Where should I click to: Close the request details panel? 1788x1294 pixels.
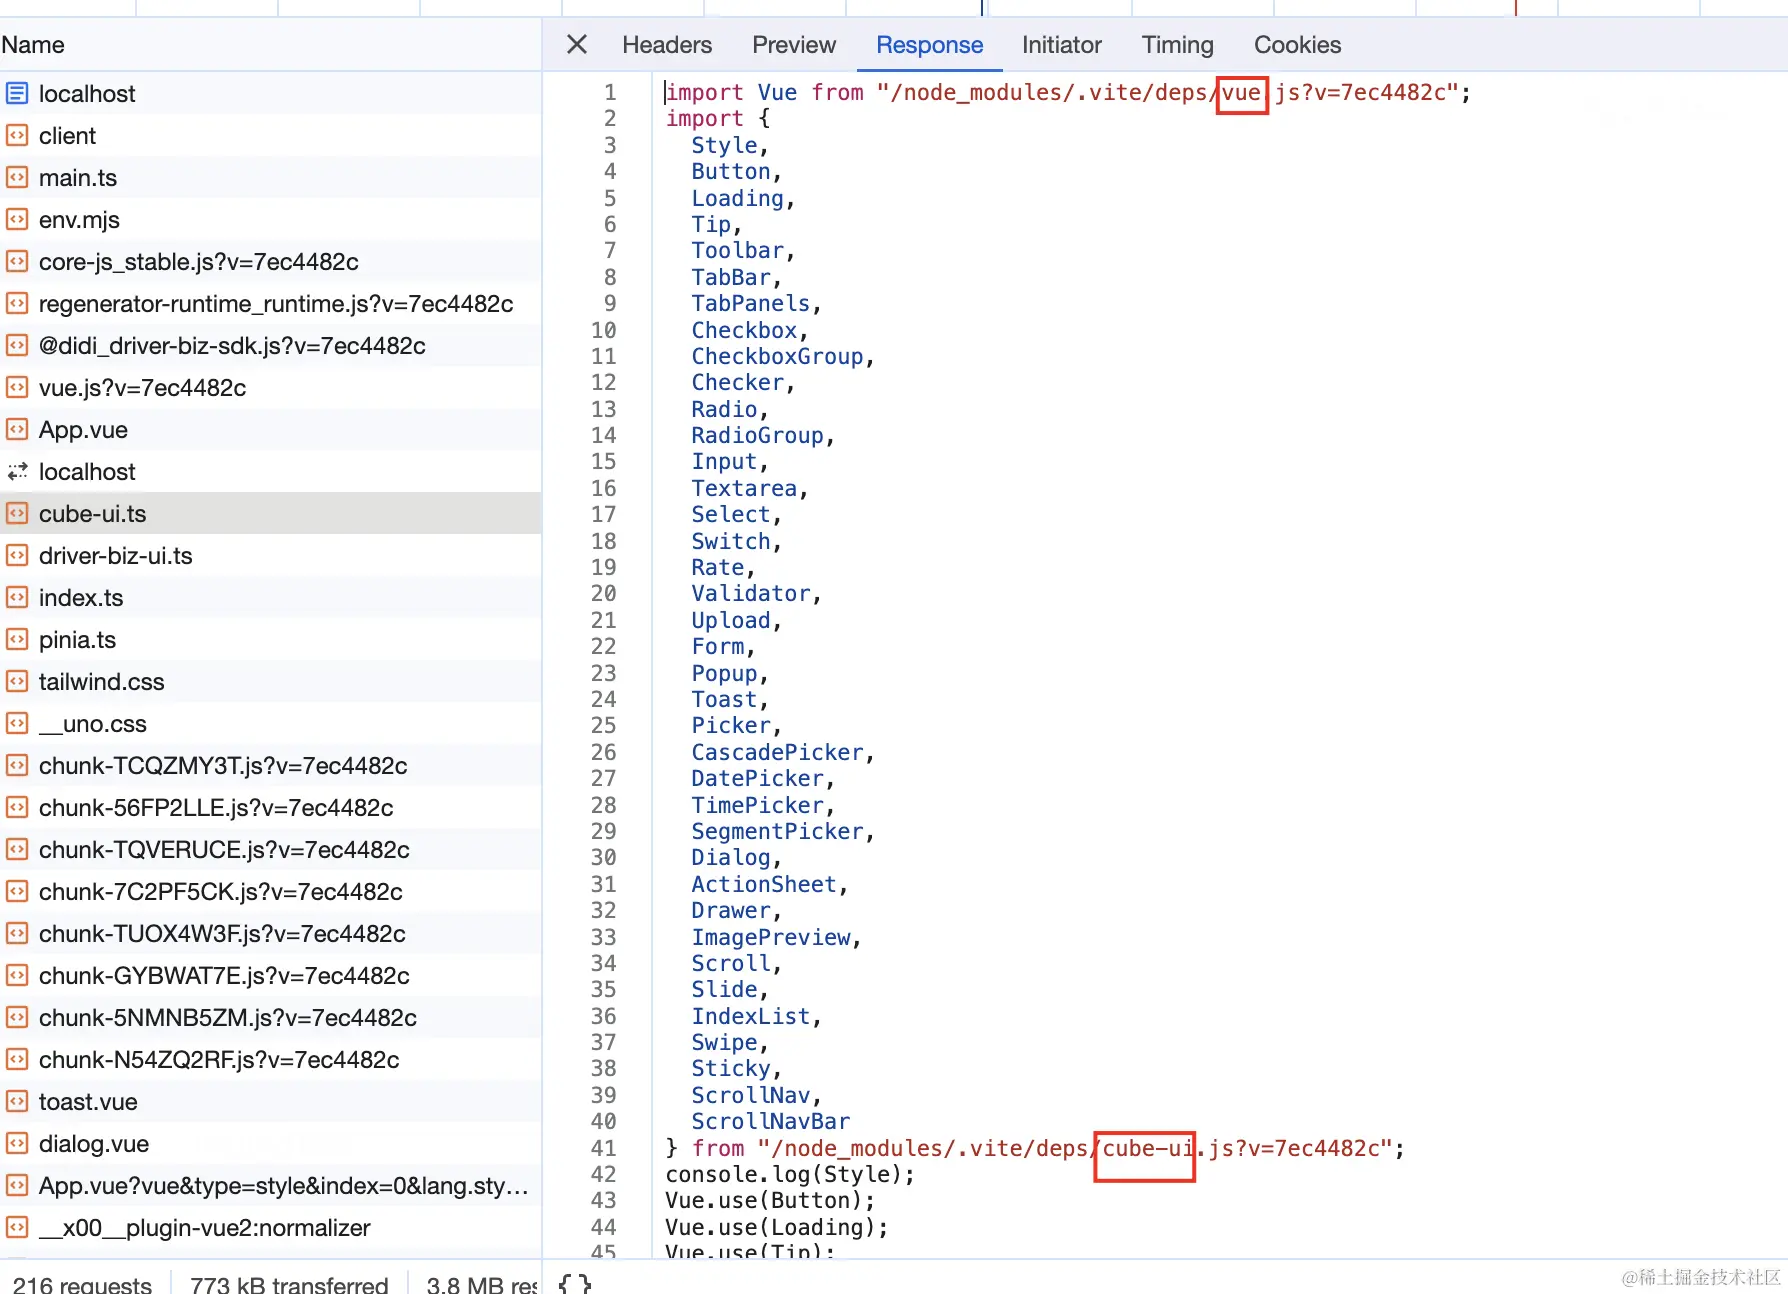(x=577, y=45)
